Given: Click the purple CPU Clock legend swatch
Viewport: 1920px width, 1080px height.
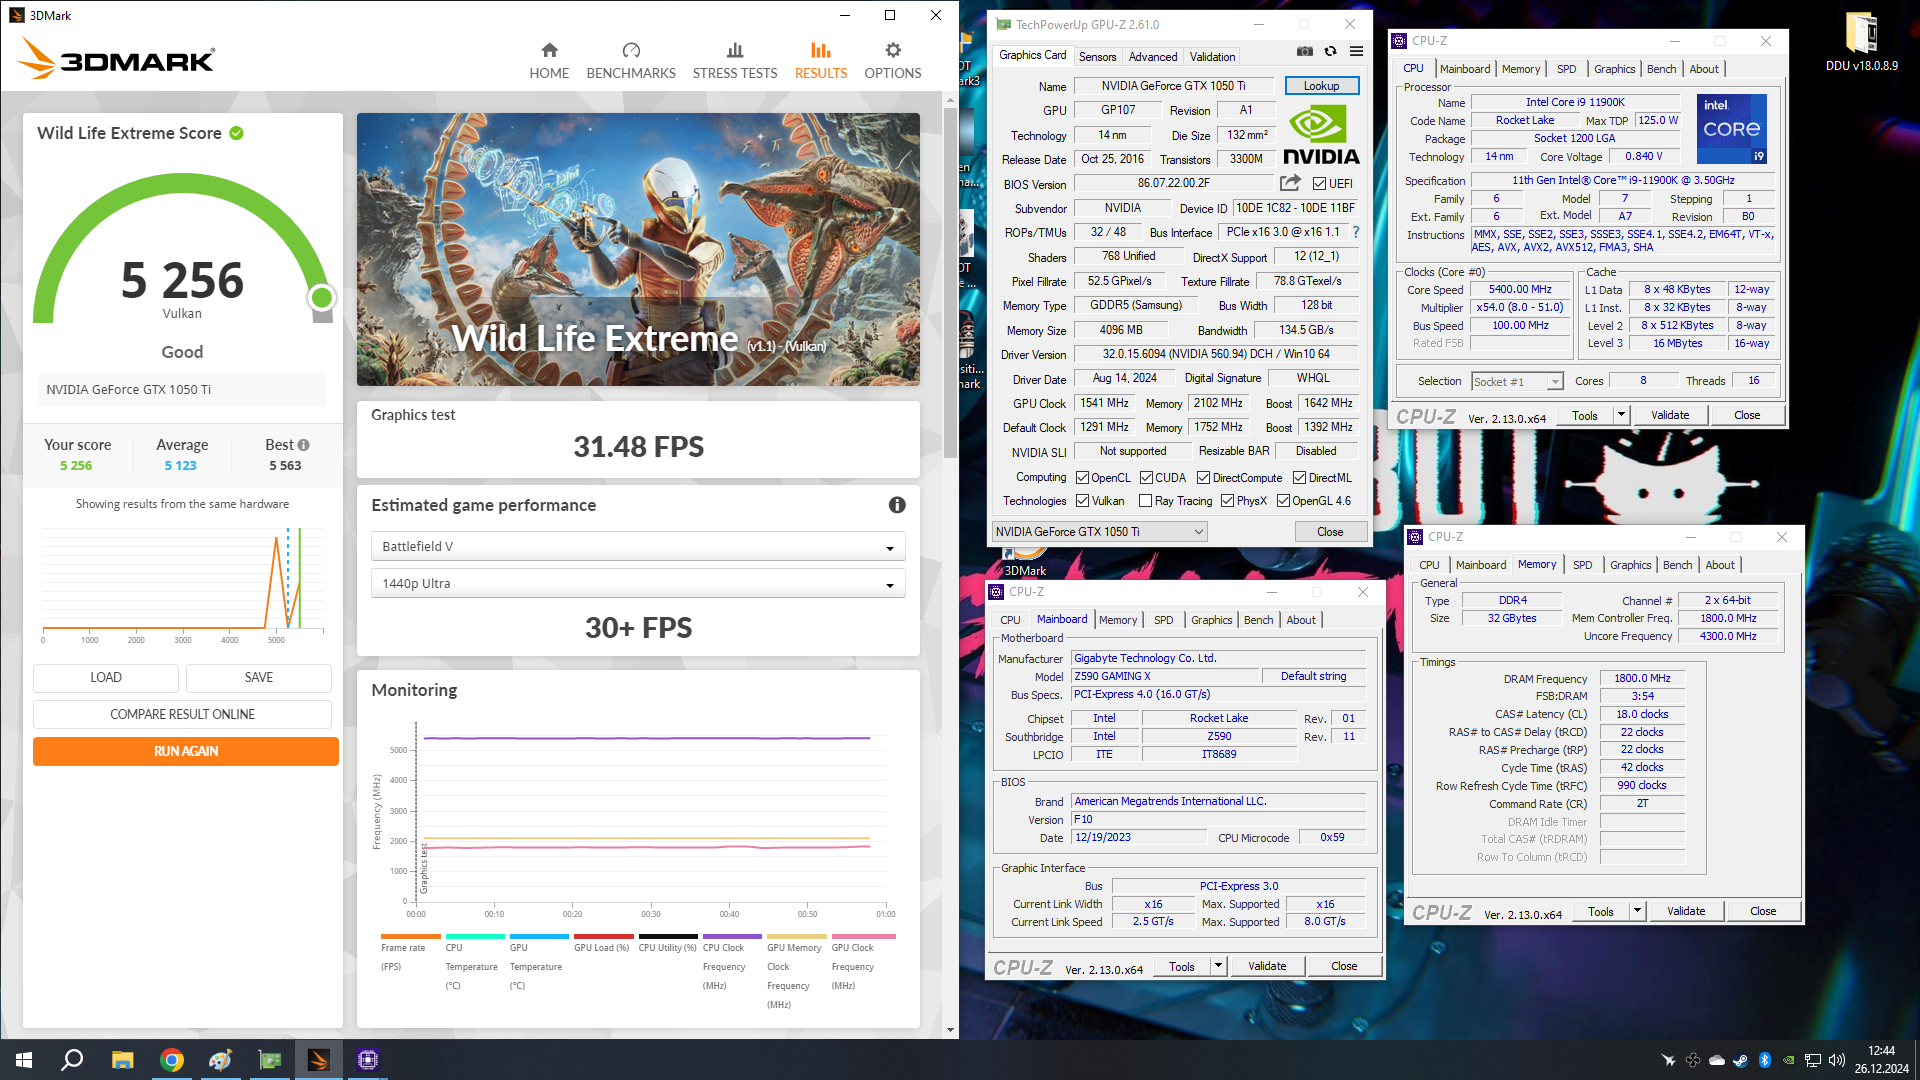Looking at the screenshot, I should (732, 937).
